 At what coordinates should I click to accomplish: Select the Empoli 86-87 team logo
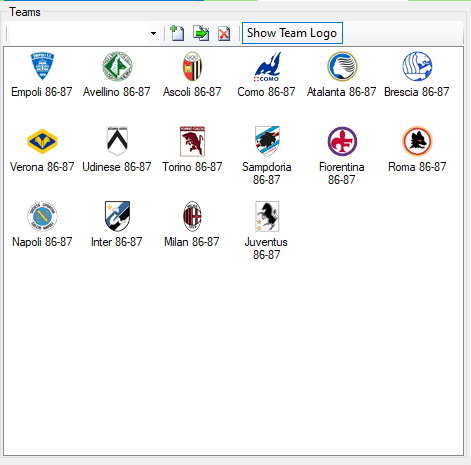(x=42, y=66)
